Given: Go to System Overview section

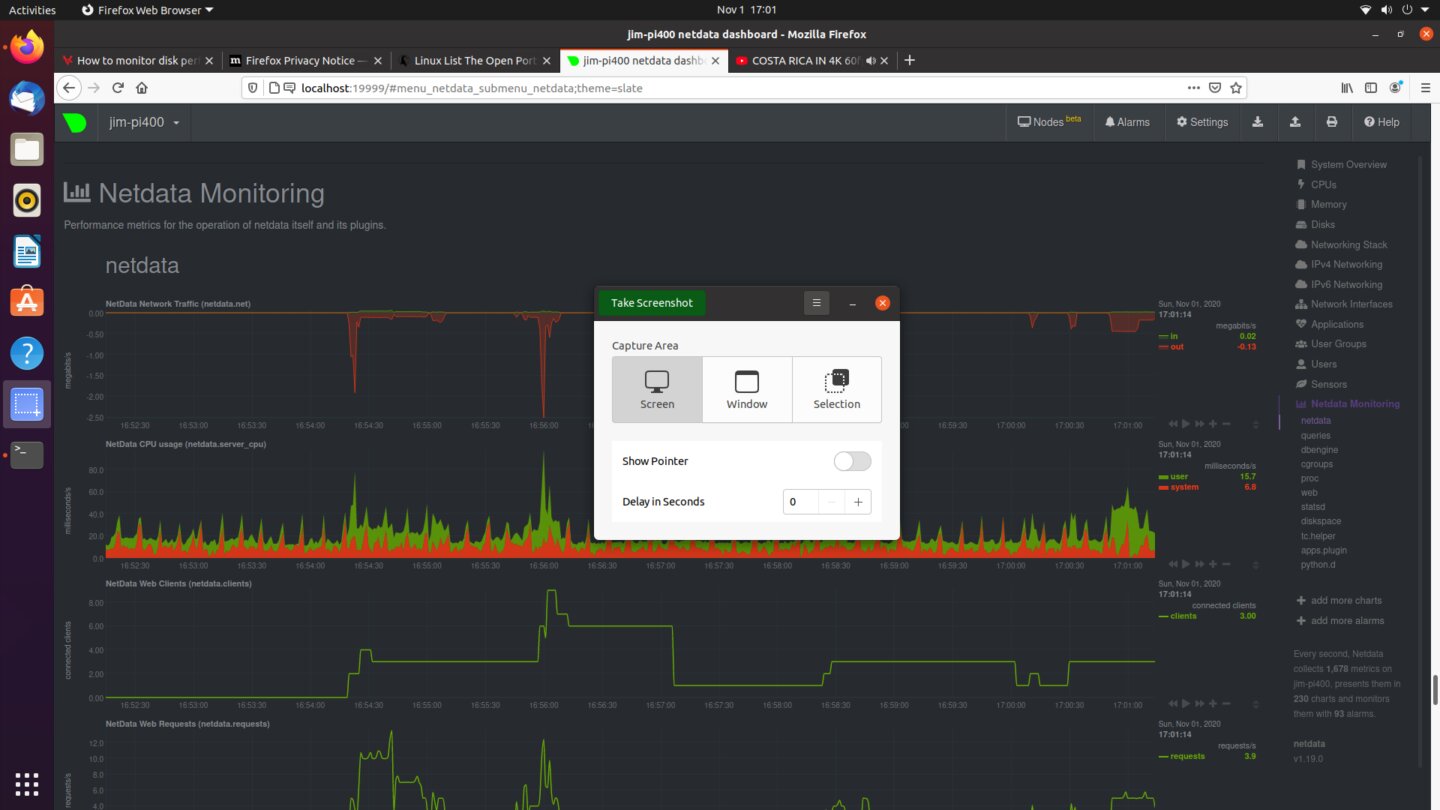Looking at the screenshot, I should click(x=1341, y=165).
